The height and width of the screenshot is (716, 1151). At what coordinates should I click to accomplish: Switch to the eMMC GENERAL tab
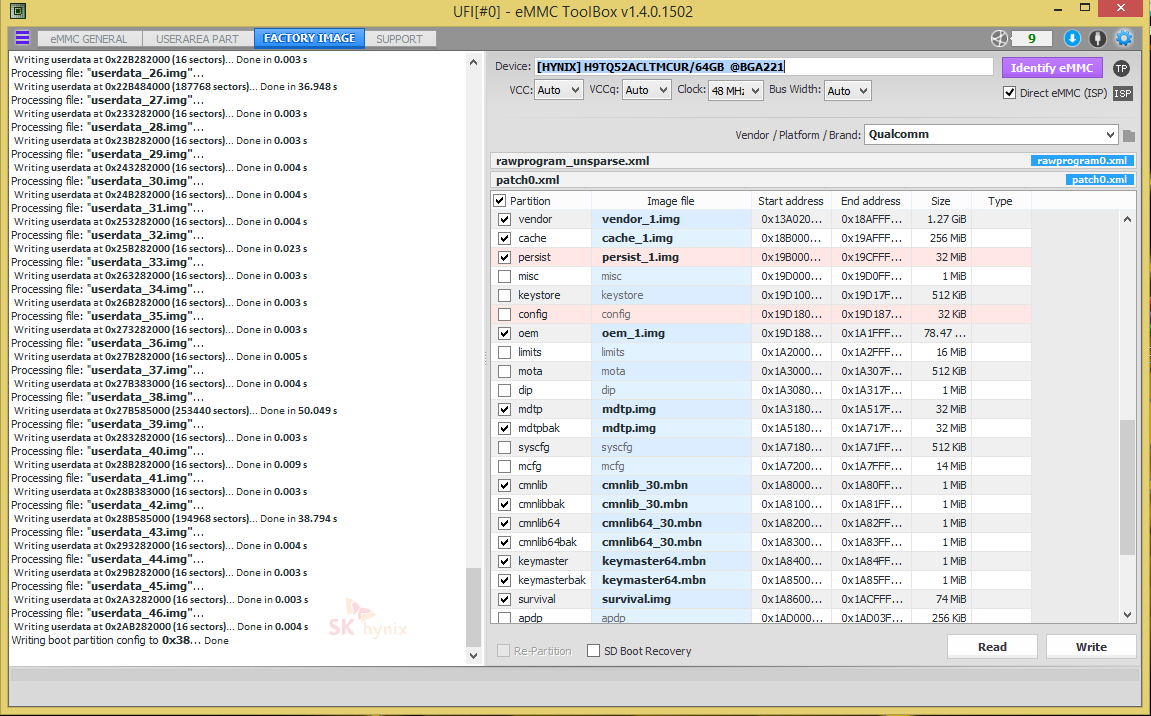89,39
